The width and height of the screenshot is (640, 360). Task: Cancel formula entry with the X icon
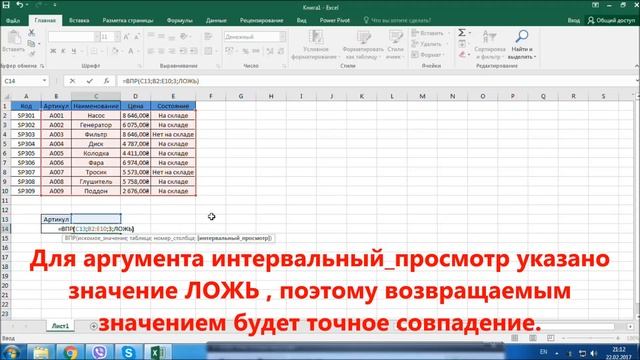click(72, 81)
